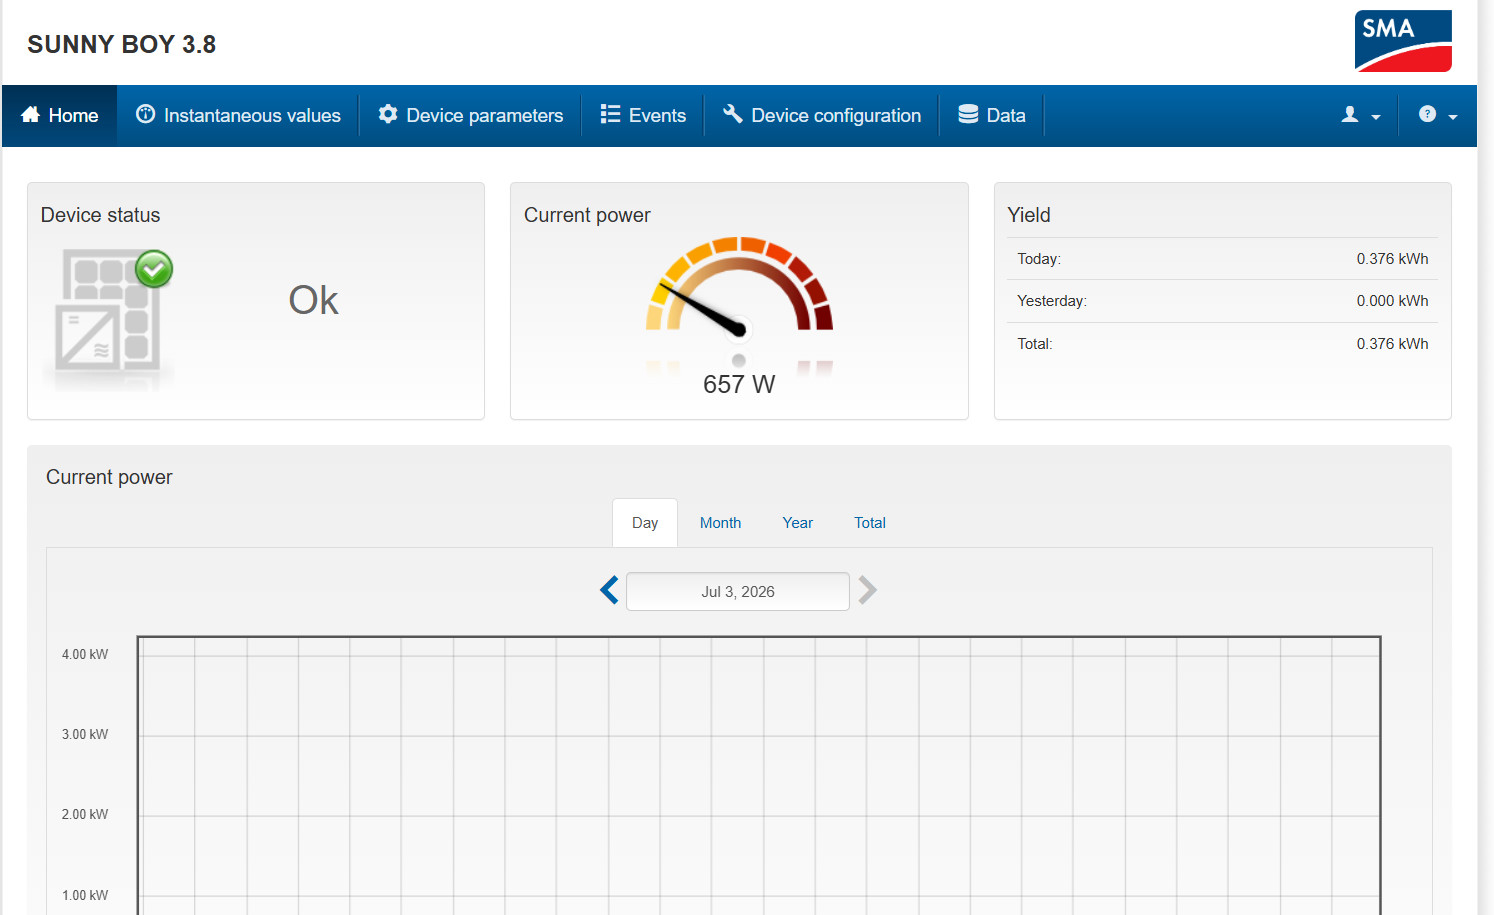
Task: Click the SUNNY BOY 3.8 title
Action: [x=122, y=44]
